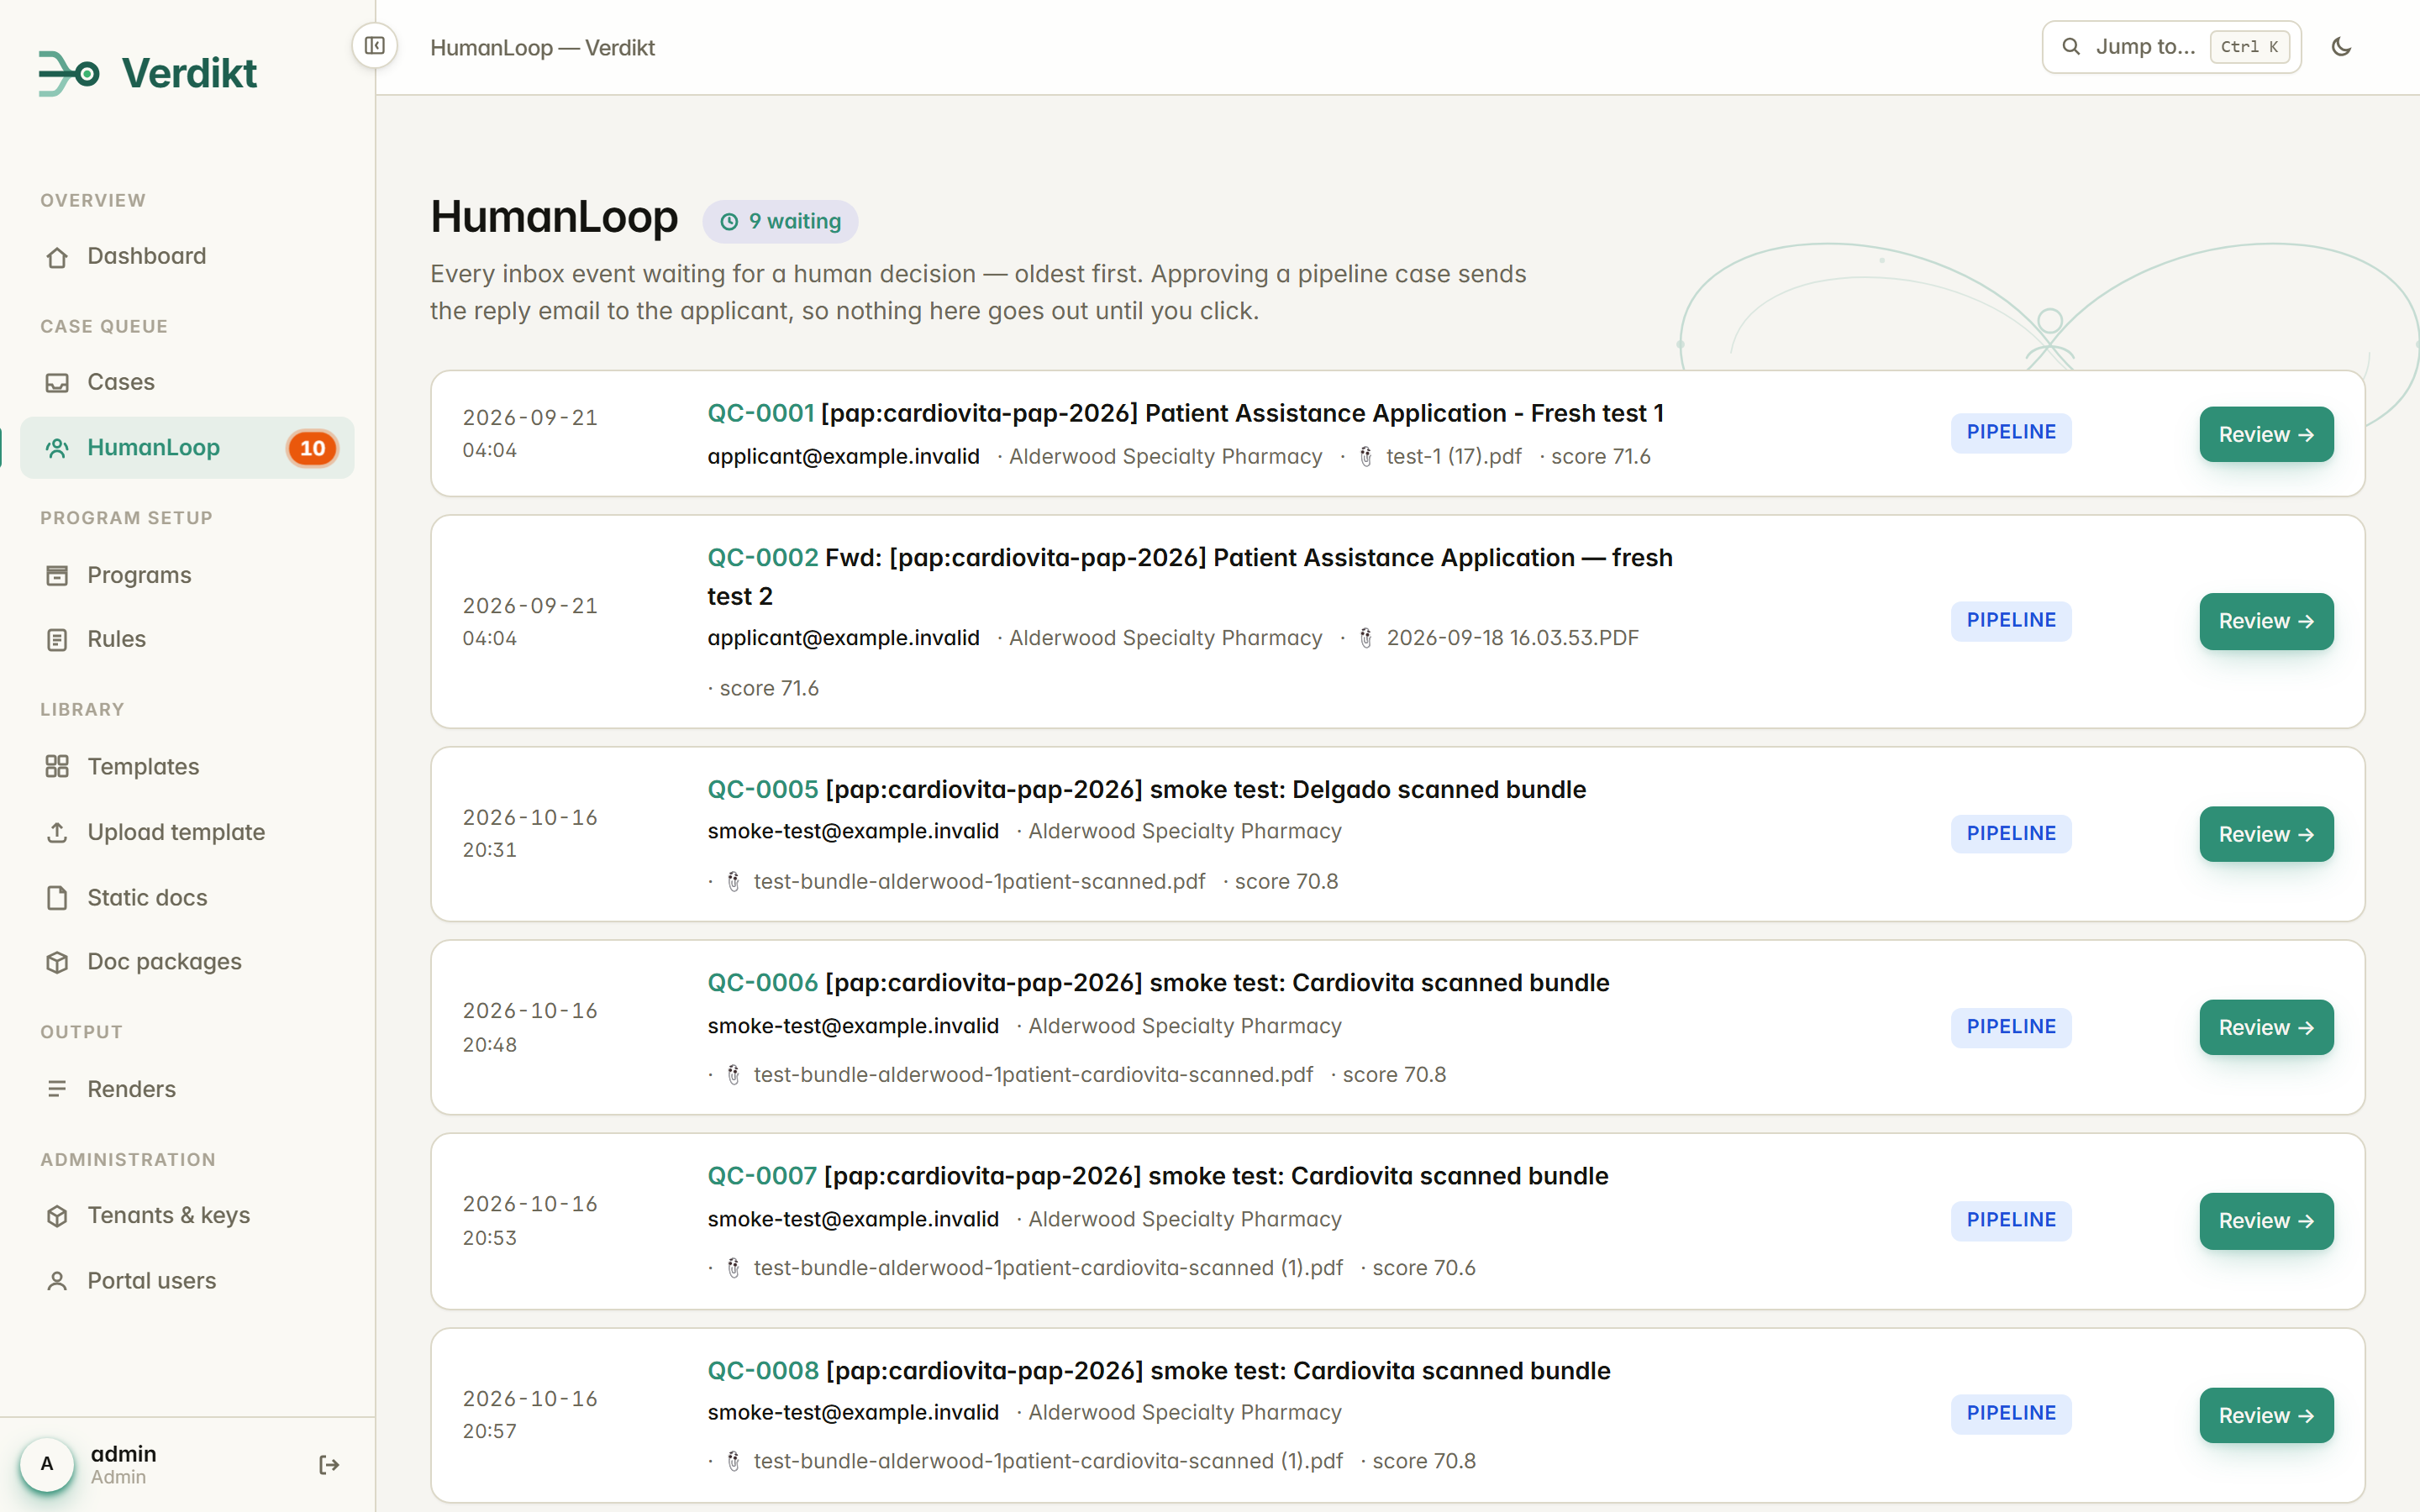Click the Tenants & keys cube icon
This screenshot has height=1512, width=2420.
pyautogui.click(x=57, y=1216)
